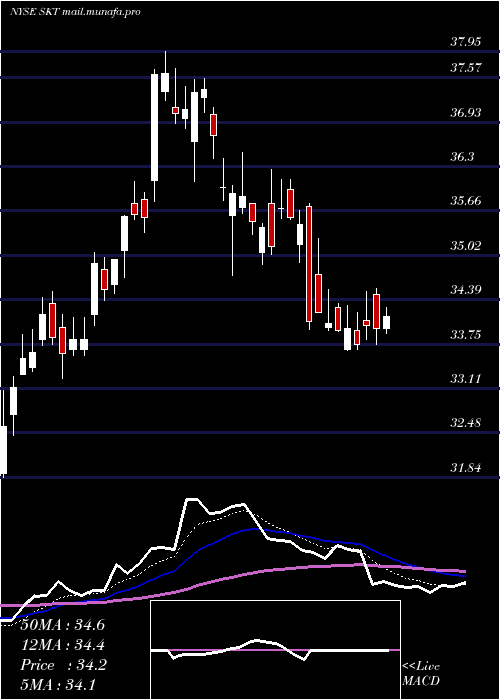
Task: Click the 37.57 price level label
Action: pyautogui.click(x=465, y=68)
